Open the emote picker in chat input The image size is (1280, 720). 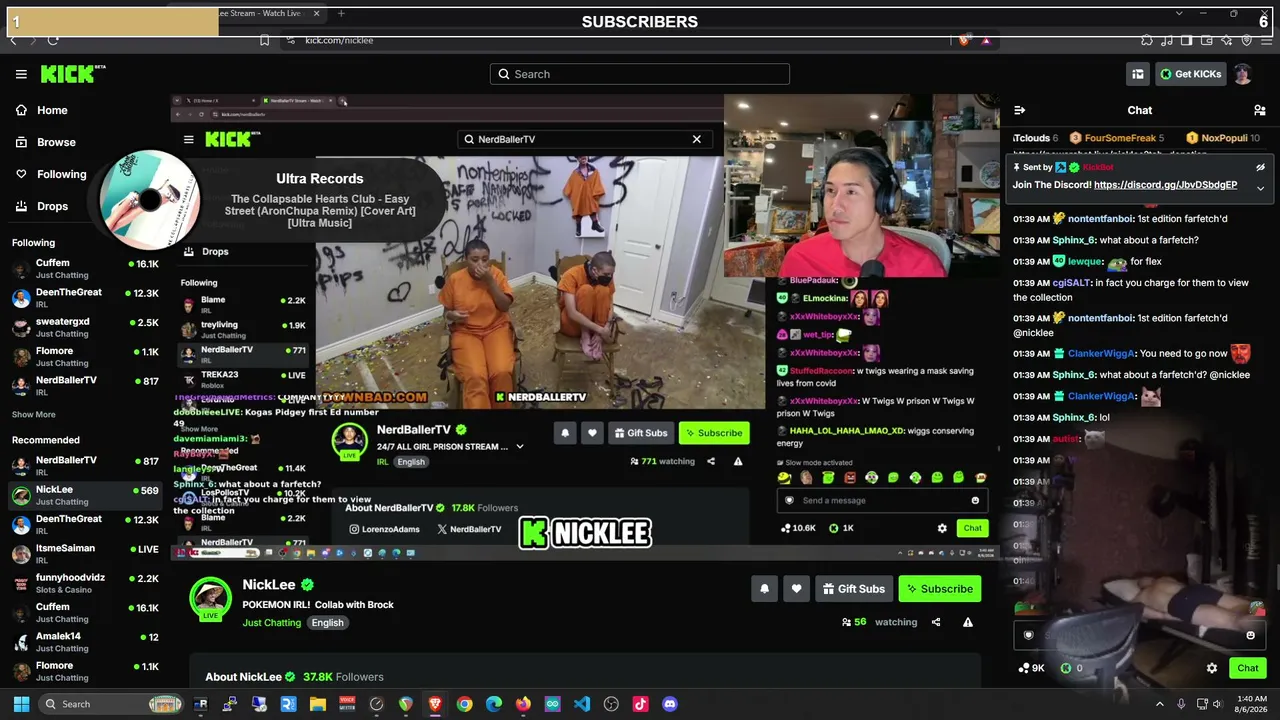tap(1250, 635)
